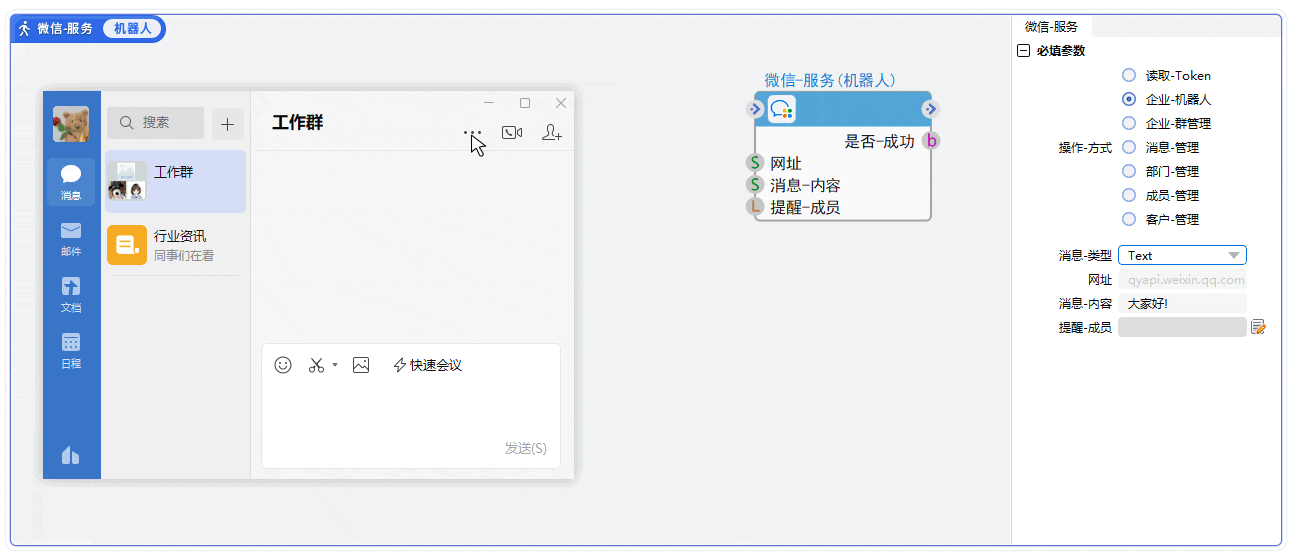Open 日程 calendar in the sidebar

[x=71, y=350]
